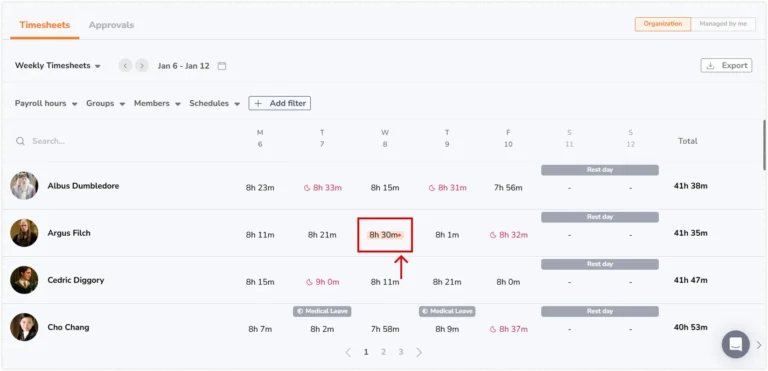Click Albus Dumbledore's avatar
This screenshot has width=768, height=371.
(24, 186)
